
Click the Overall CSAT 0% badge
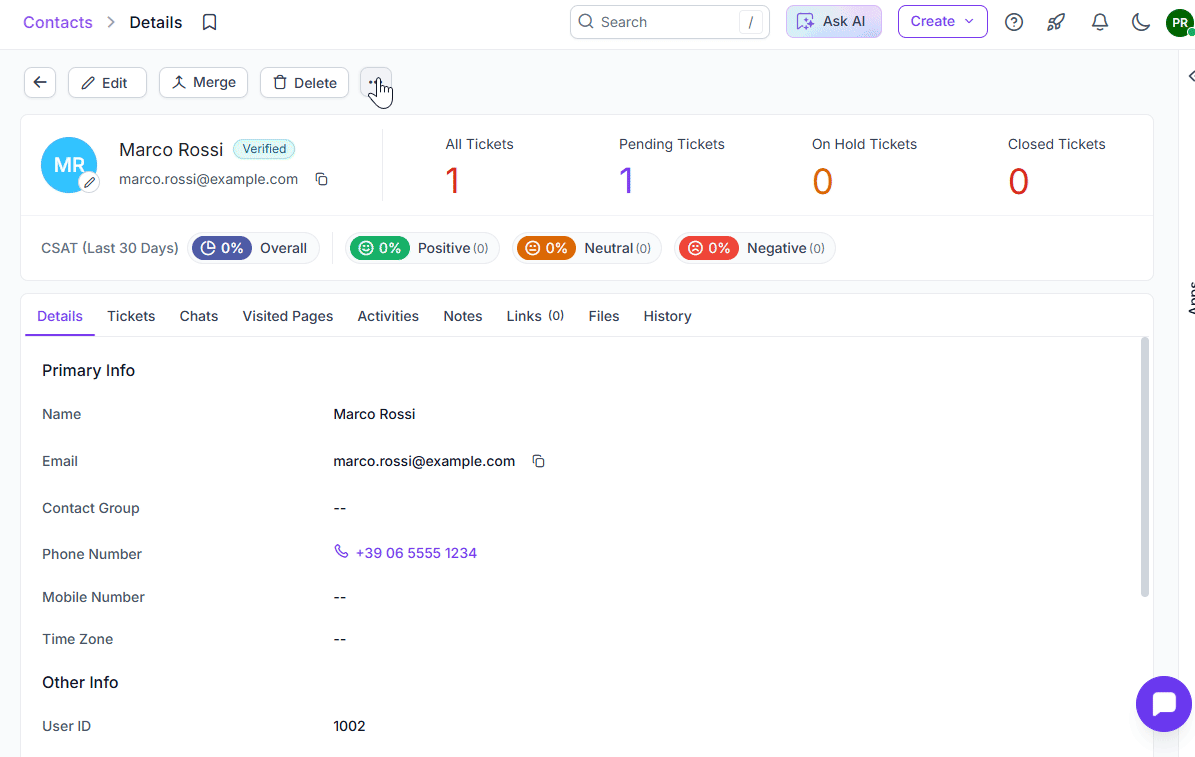[x=222, y=248]
